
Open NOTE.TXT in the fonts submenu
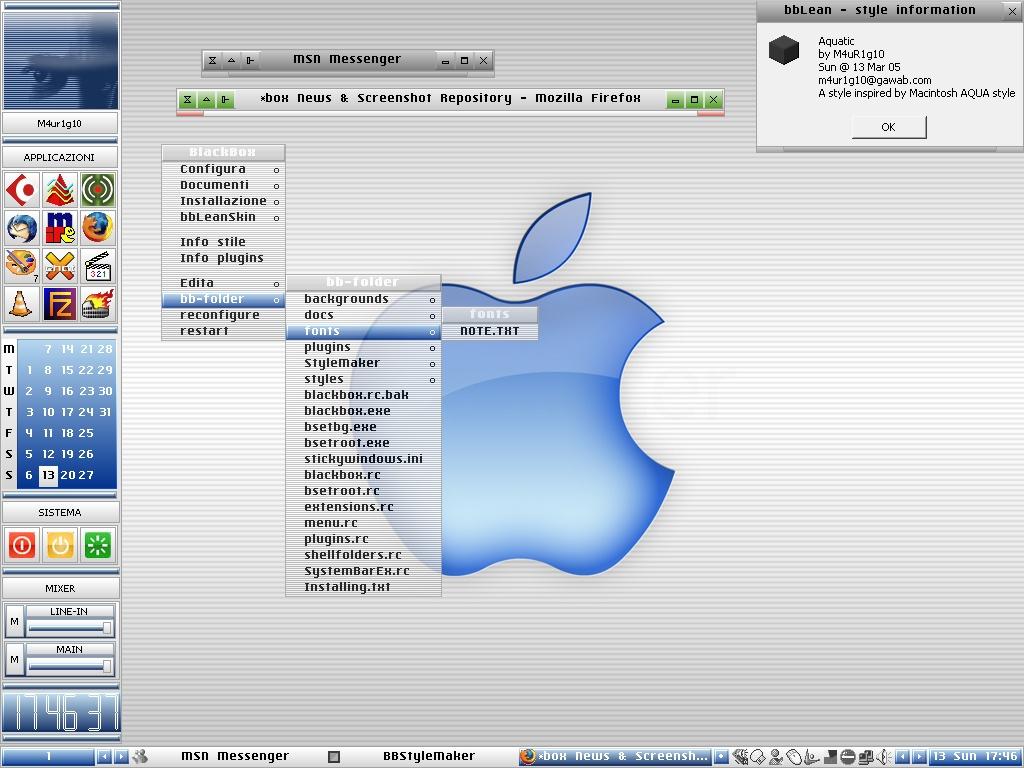pos(490,331)
